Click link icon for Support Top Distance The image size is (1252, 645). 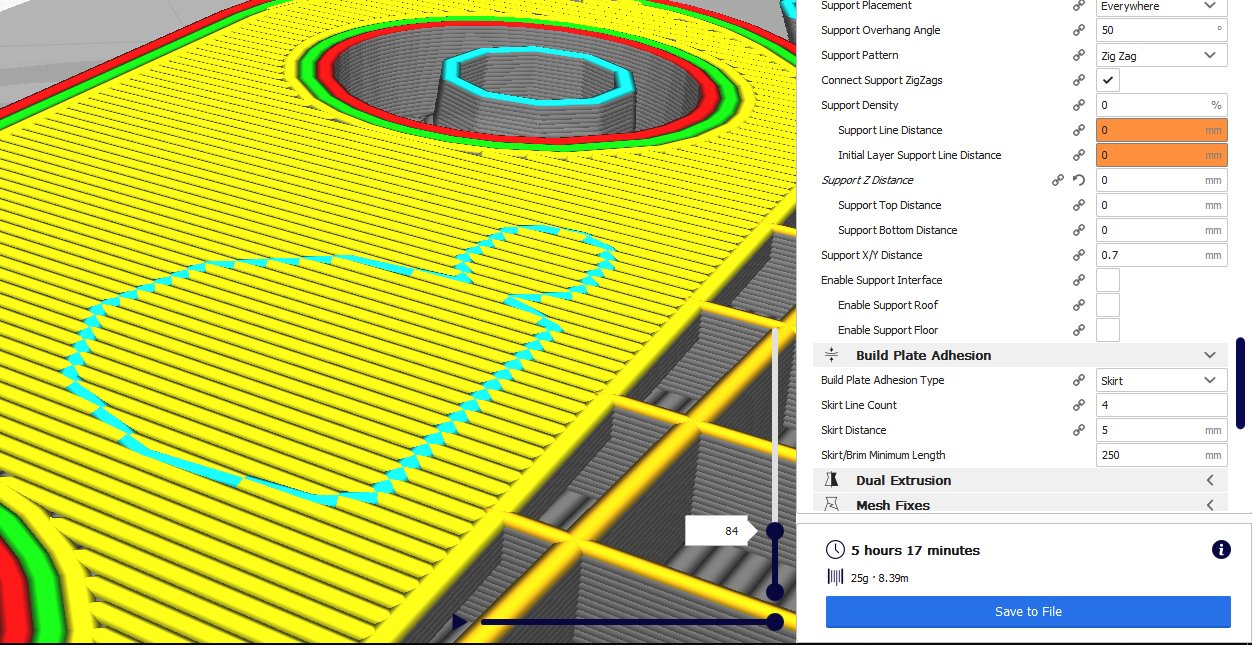tap(1079, 205)
